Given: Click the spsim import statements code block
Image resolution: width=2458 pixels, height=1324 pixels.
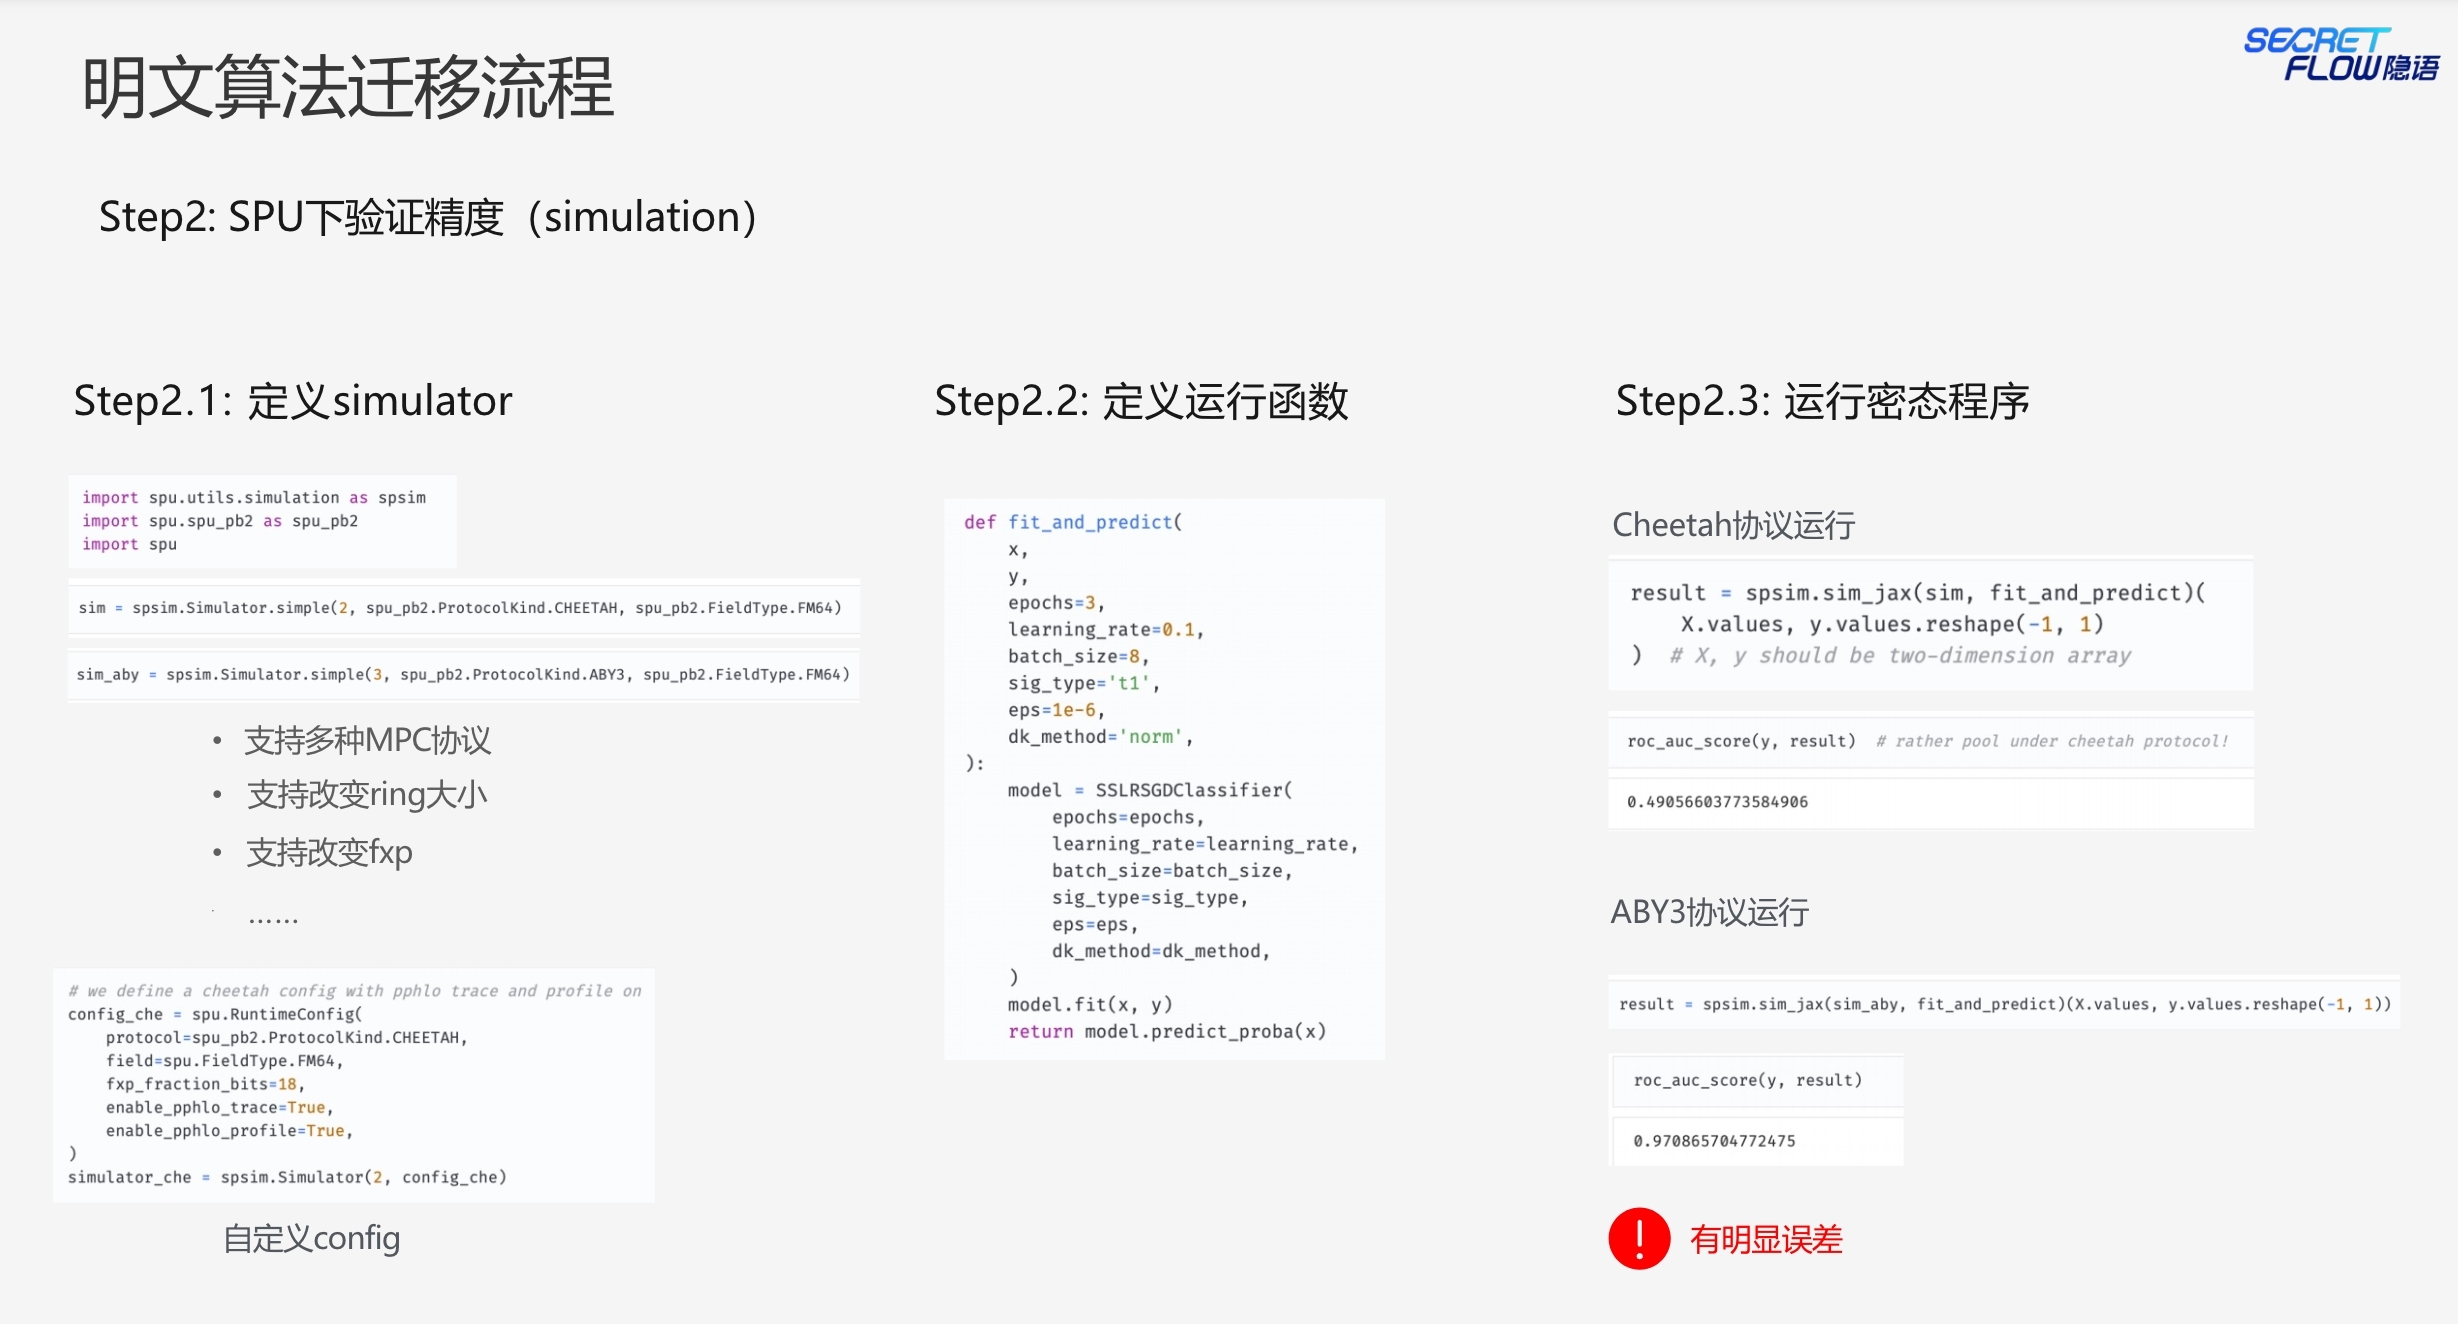Looking at the screenshot, I should 262,521.
